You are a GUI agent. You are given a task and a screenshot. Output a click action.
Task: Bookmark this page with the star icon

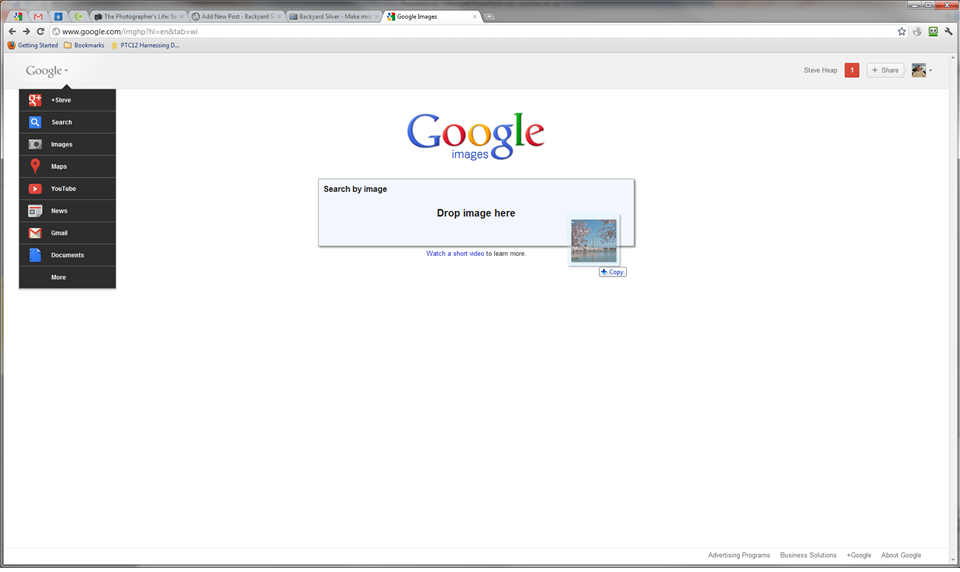(901, 31)
